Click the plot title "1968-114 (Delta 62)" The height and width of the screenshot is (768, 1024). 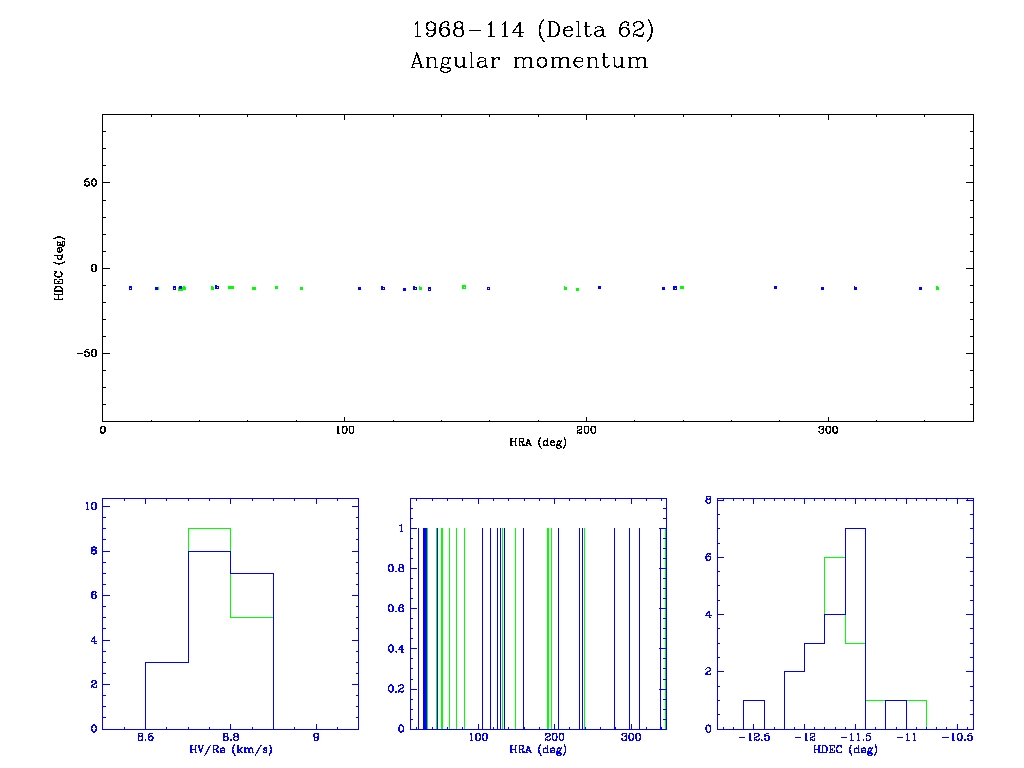click(x=532, y=30)
